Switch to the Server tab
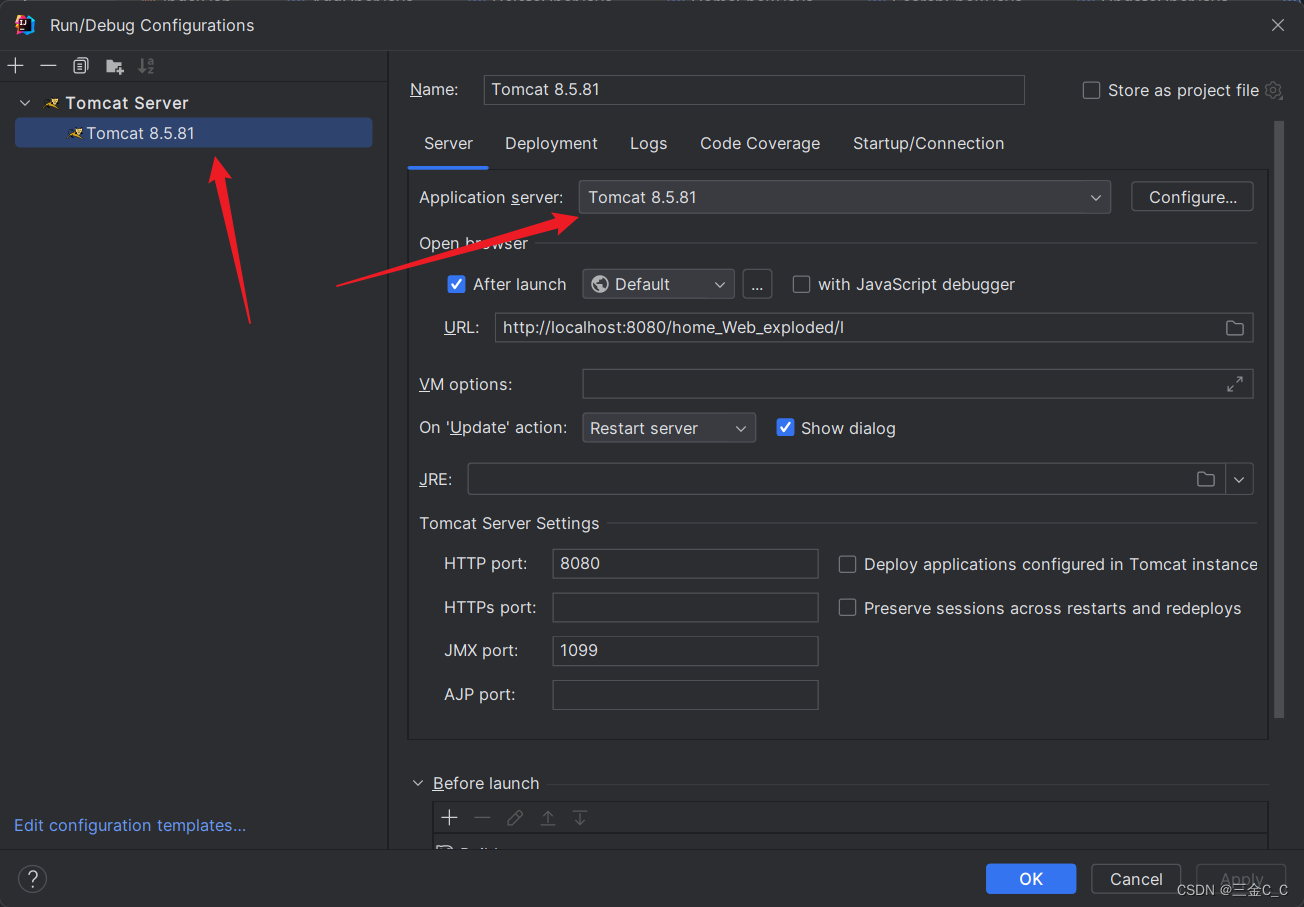Screen dimensions: 1304x907 point(448,144)
